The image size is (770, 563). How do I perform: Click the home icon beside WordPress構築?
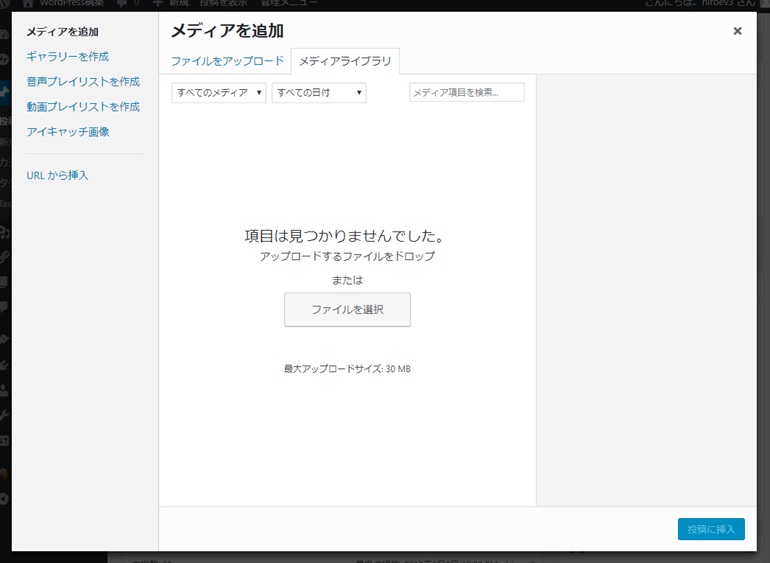28,4
